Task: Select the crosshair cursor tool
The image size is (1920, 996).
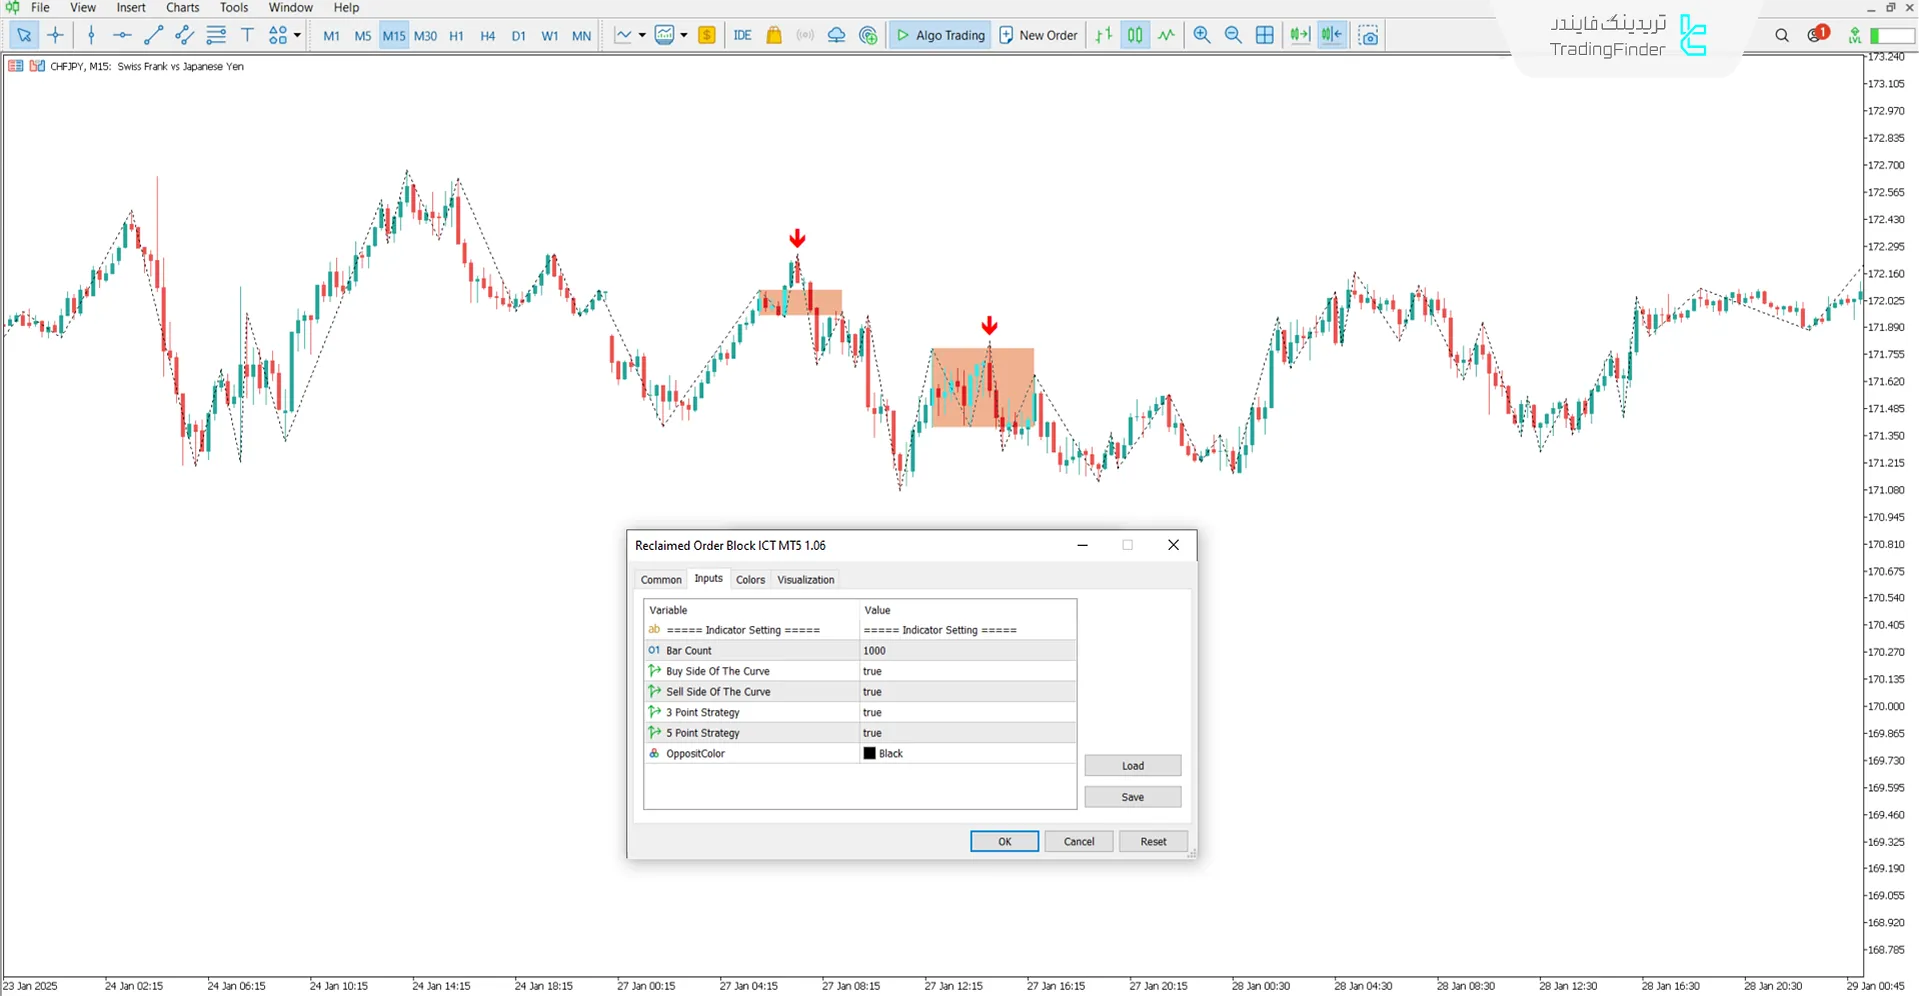Action: click(x=56, y=35)
